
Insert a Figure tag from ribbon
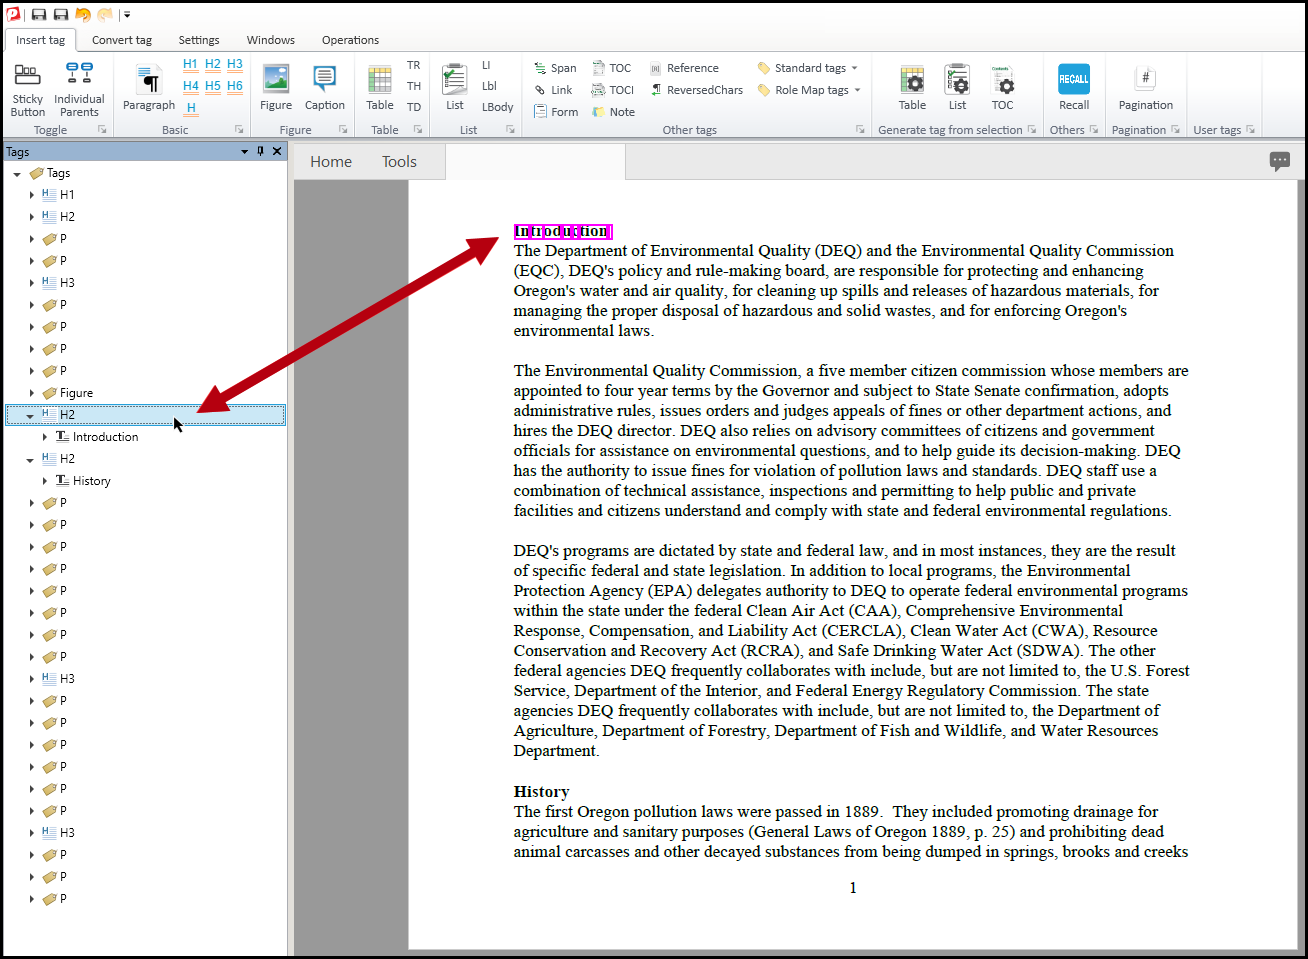tap(276, 88)
